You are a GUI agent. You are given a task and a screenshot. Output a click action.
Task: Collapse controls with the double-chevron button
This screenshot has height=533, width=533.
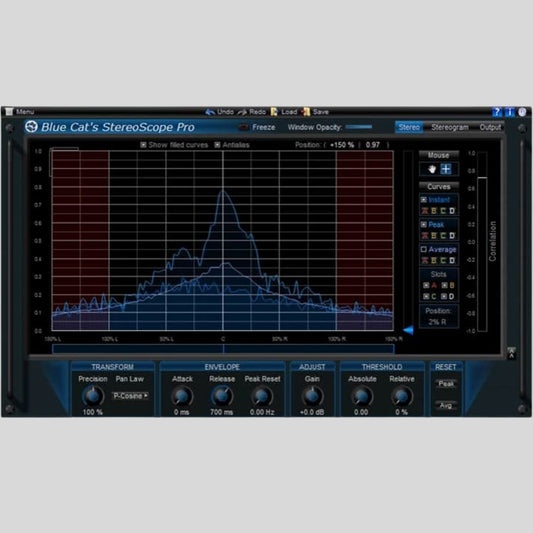click(511, 353)
